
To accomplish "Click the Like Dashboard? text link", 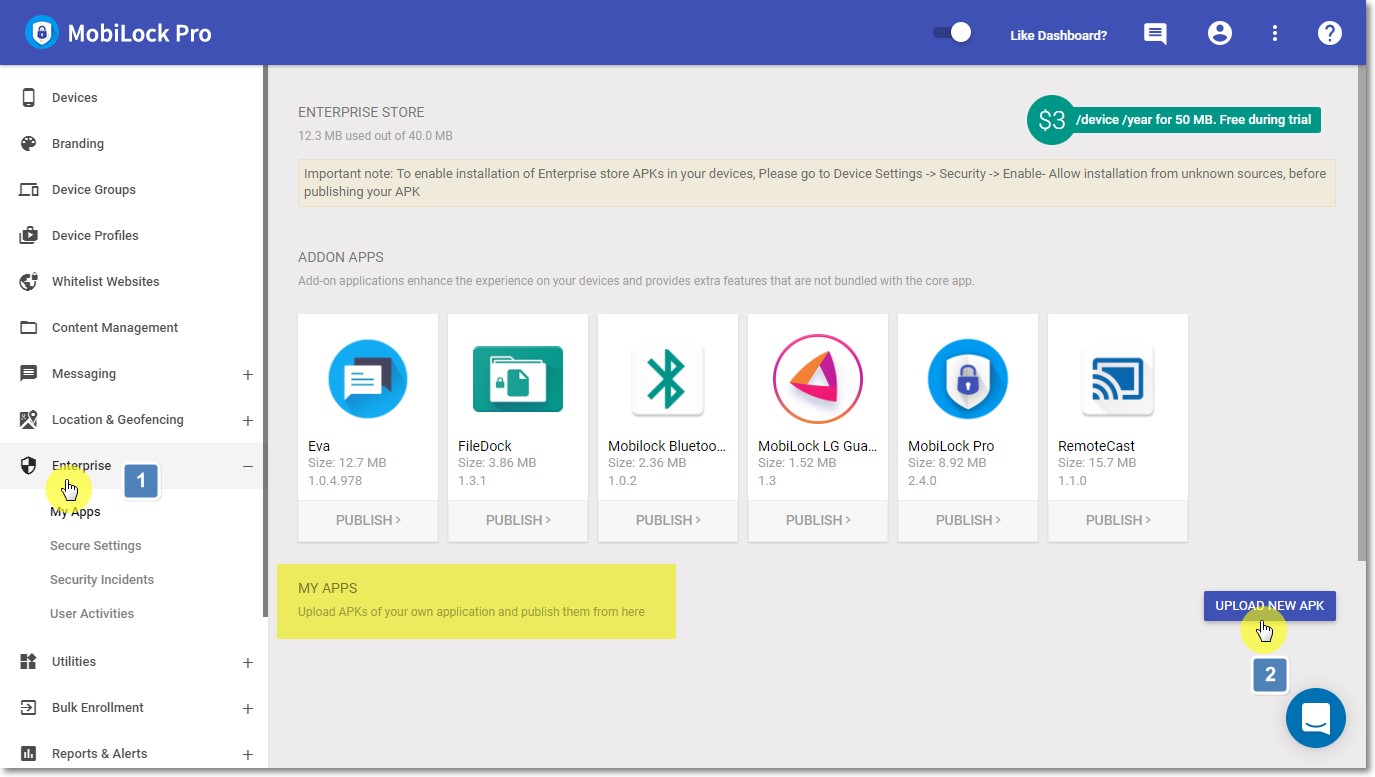I will coord(1058,35).
